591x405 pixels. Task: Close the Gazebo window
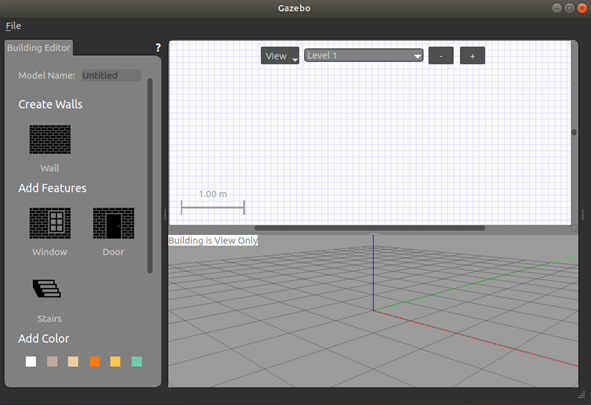click(x=582, y=8)
